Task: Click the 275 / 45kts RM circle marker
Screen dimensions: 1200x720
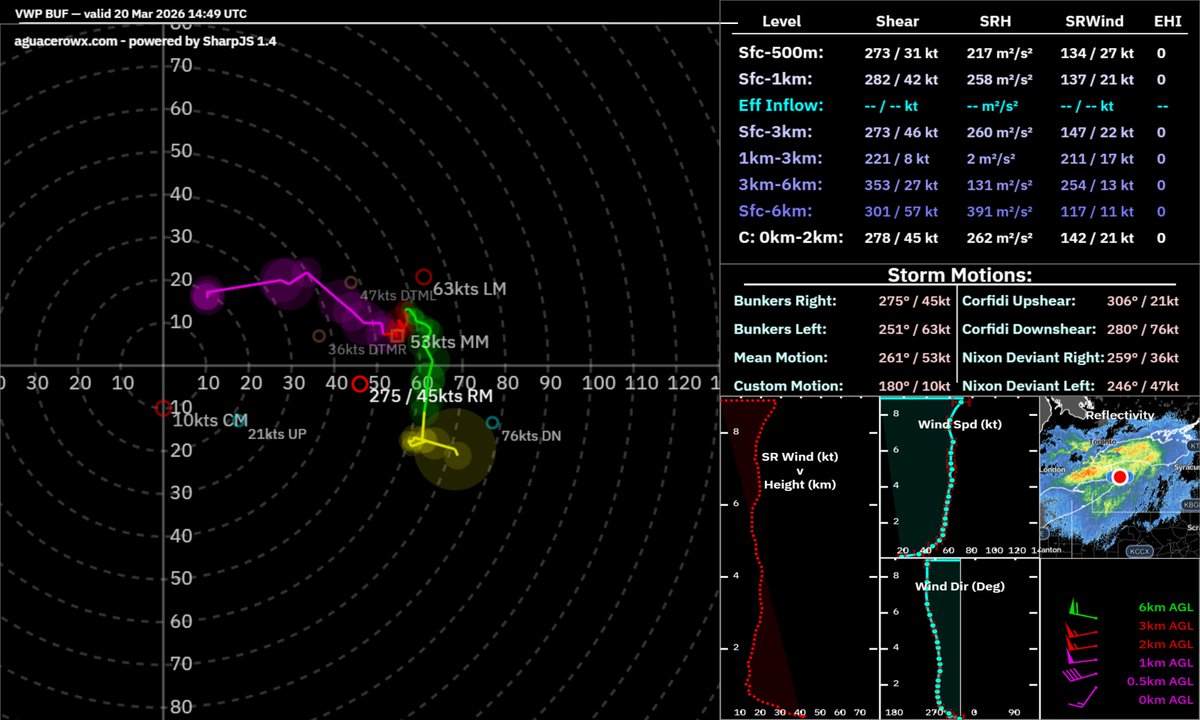Action: point(359,384)
